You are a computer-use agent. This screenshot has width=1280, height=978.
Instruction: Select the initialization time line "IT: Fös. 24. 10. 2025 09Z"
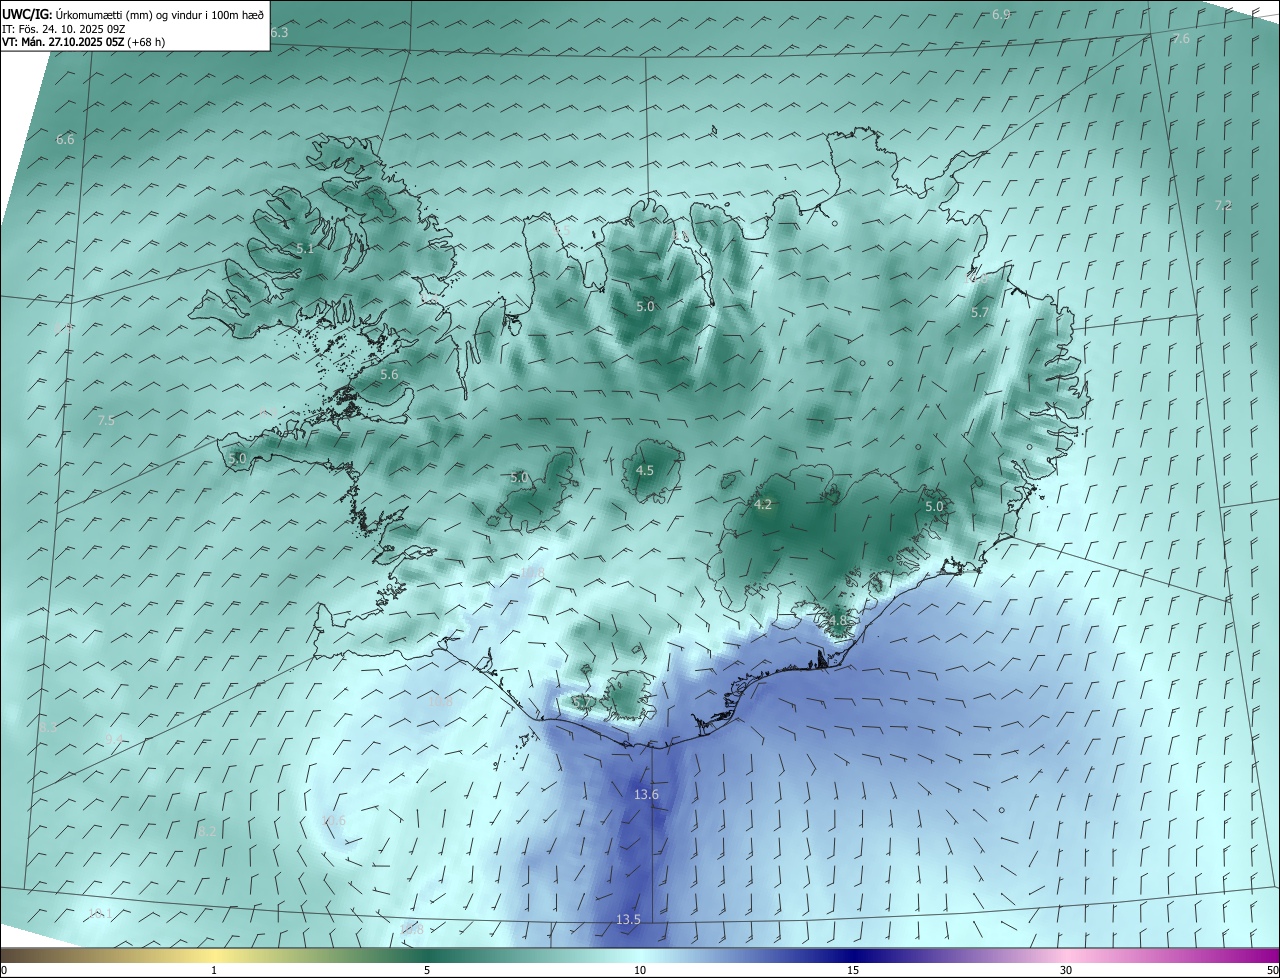pyautogui.click(x=64, y=28)
